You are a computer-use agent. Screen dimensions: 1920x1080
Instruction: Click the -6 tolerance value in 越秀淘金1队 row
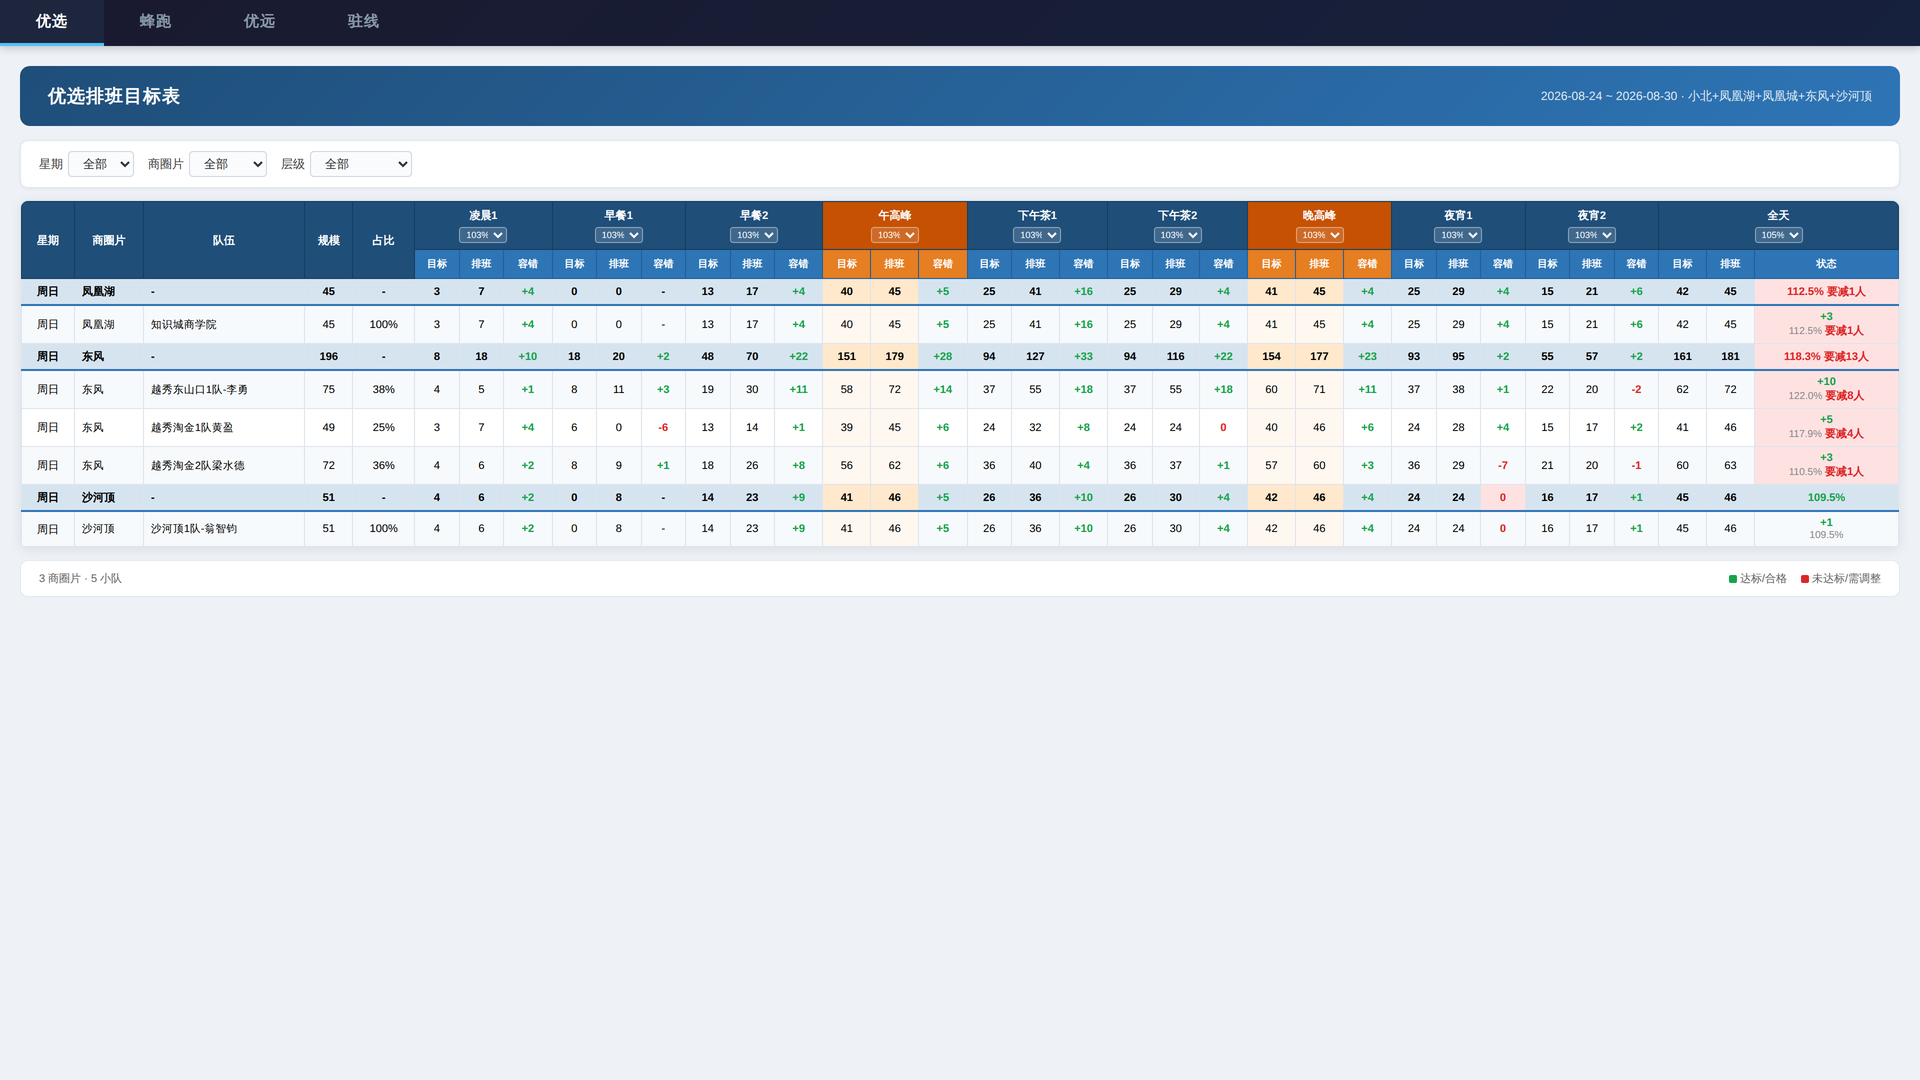pos(663,428)
